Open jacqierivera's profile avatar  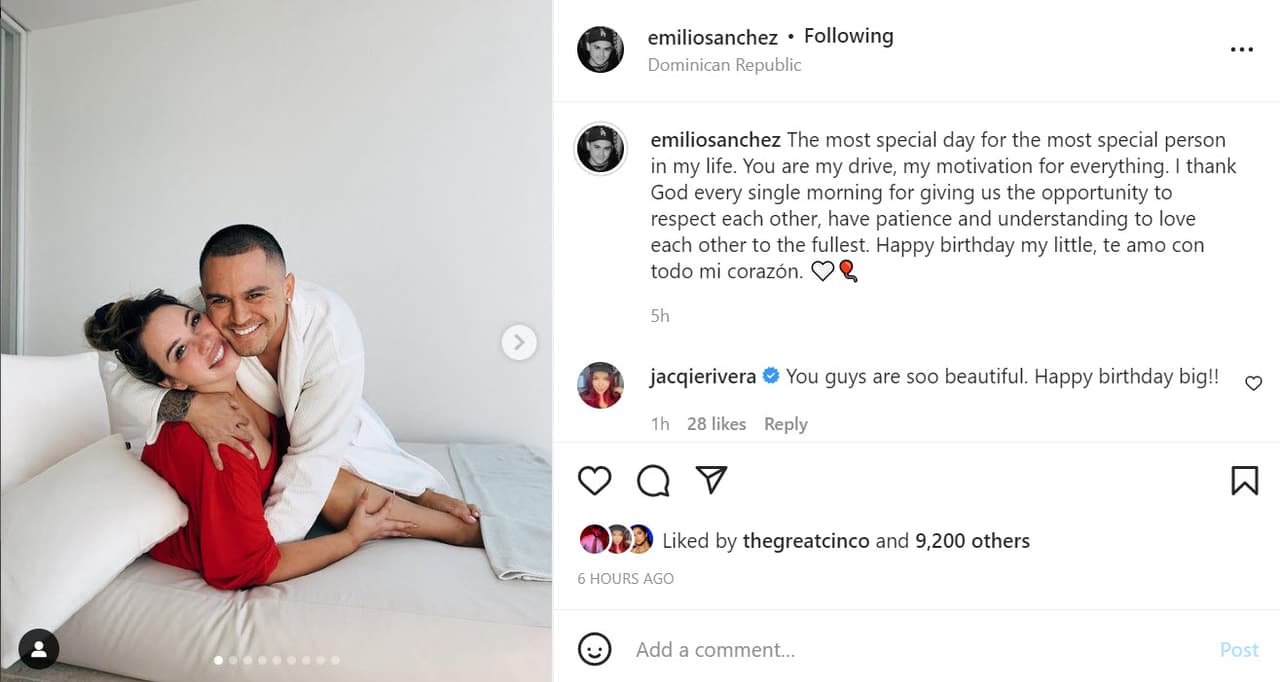tap(601, 385)
